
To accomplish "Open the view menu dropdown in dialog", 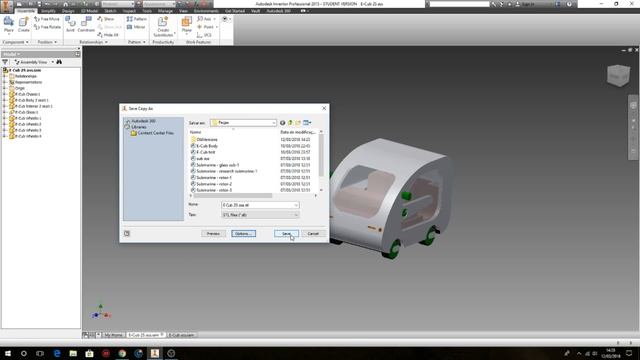I will [307, 123].
